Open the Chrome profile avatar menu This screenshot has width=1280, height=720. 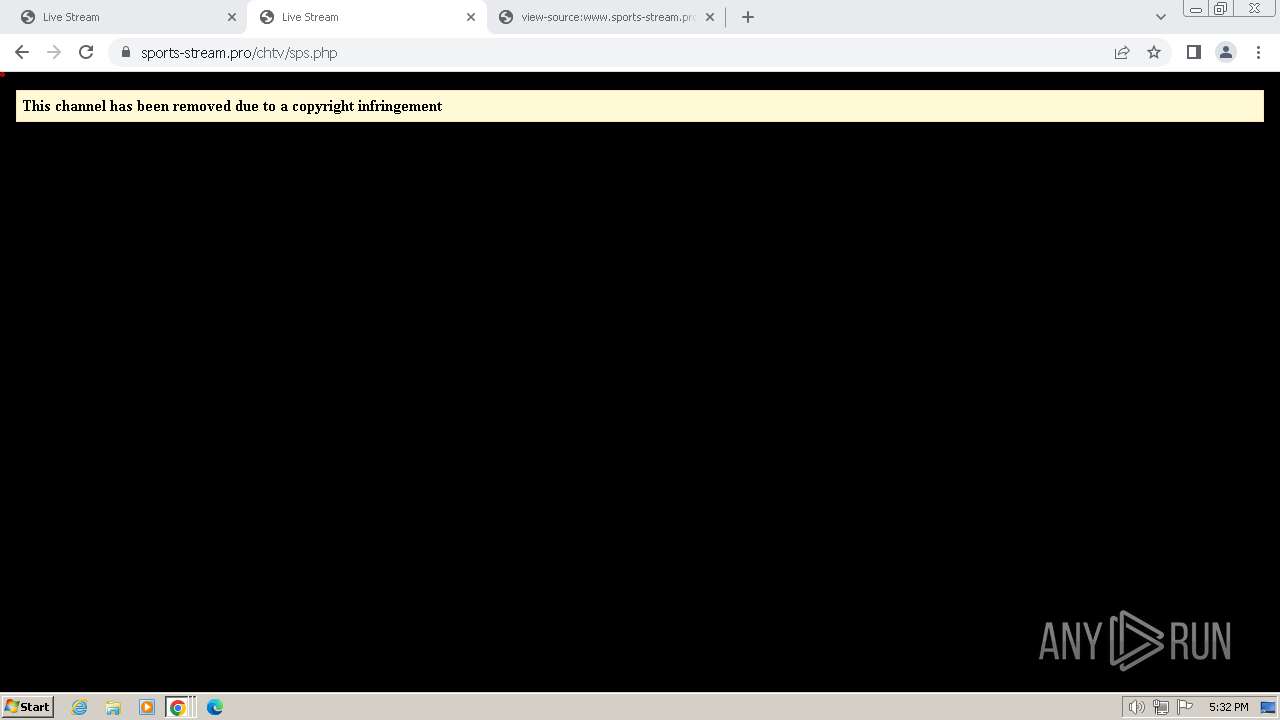pos(1225,52)
